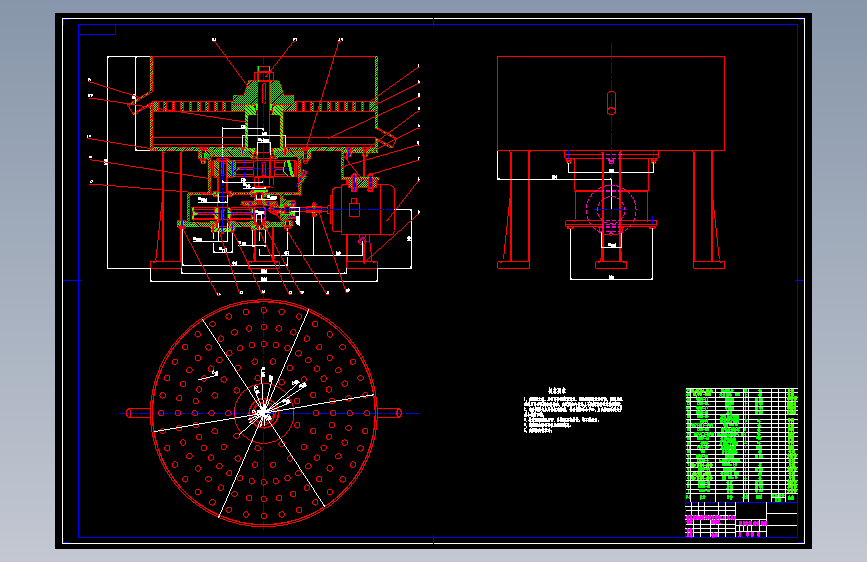Click the magenta dashed circle in the side view
The image size is (867, 562).
pos(611,210)
